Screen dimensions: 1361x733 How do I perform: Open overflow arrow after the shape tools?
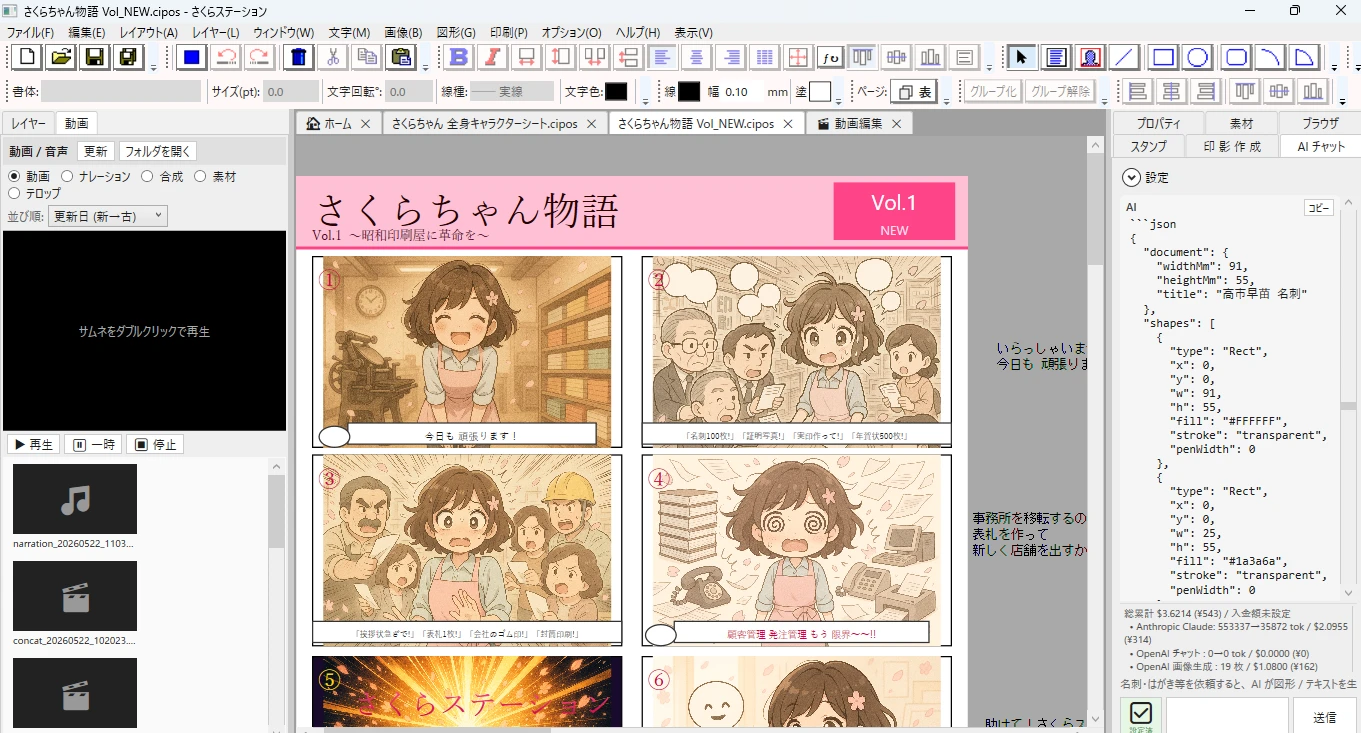click(1332, 66)
